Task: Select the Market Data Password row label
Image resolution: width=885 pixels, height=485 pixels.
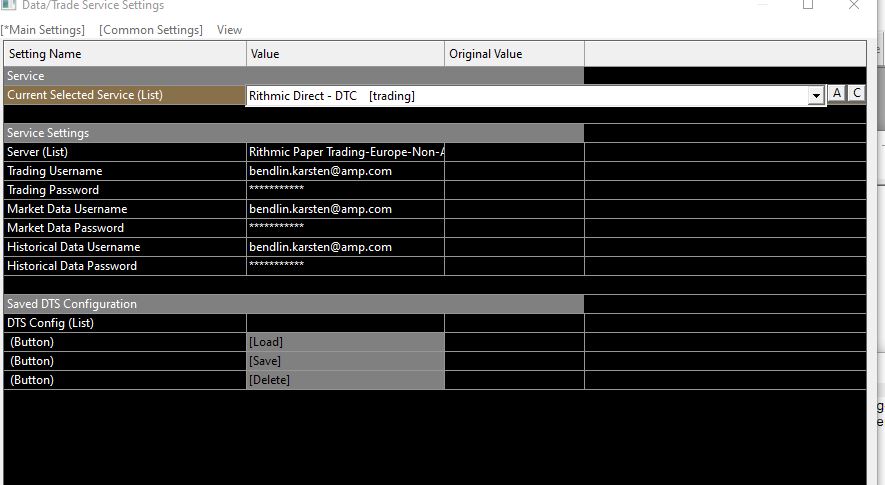Action: coord(125,228)
